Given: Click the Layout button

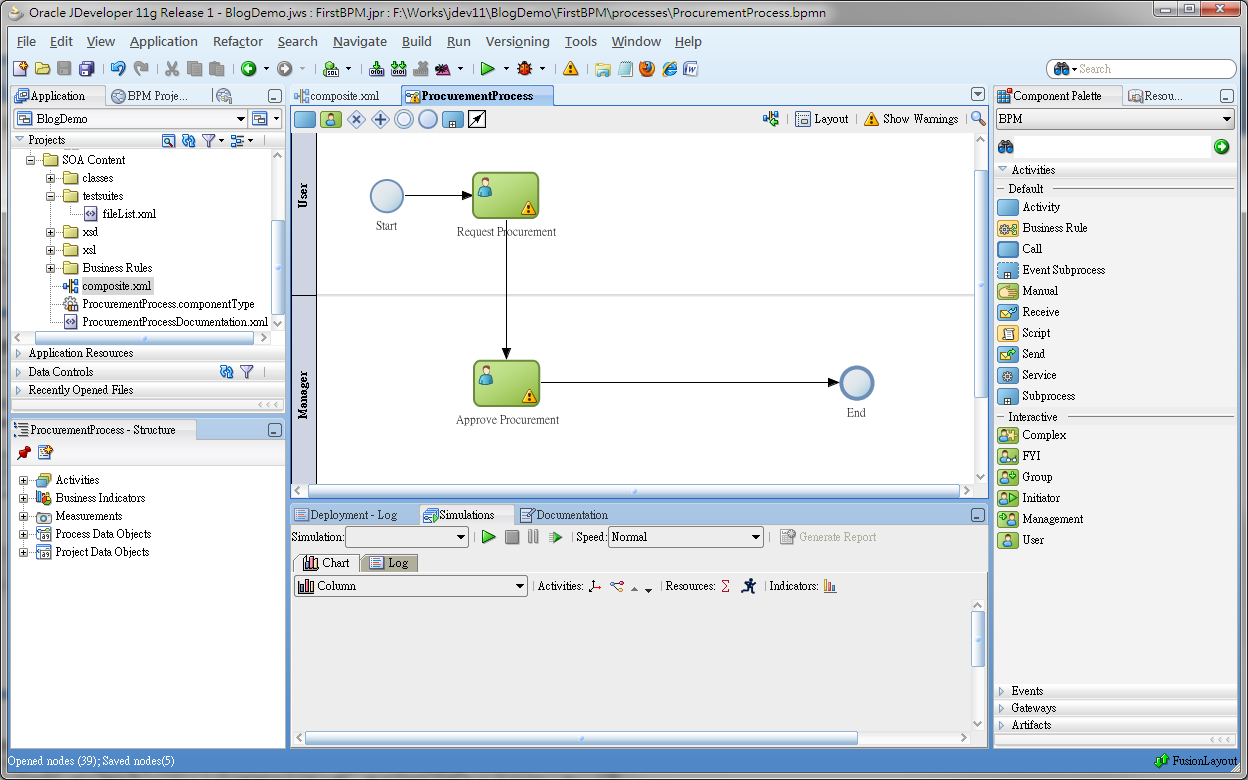Looking at the screenshot, I should tap(822, 119).
